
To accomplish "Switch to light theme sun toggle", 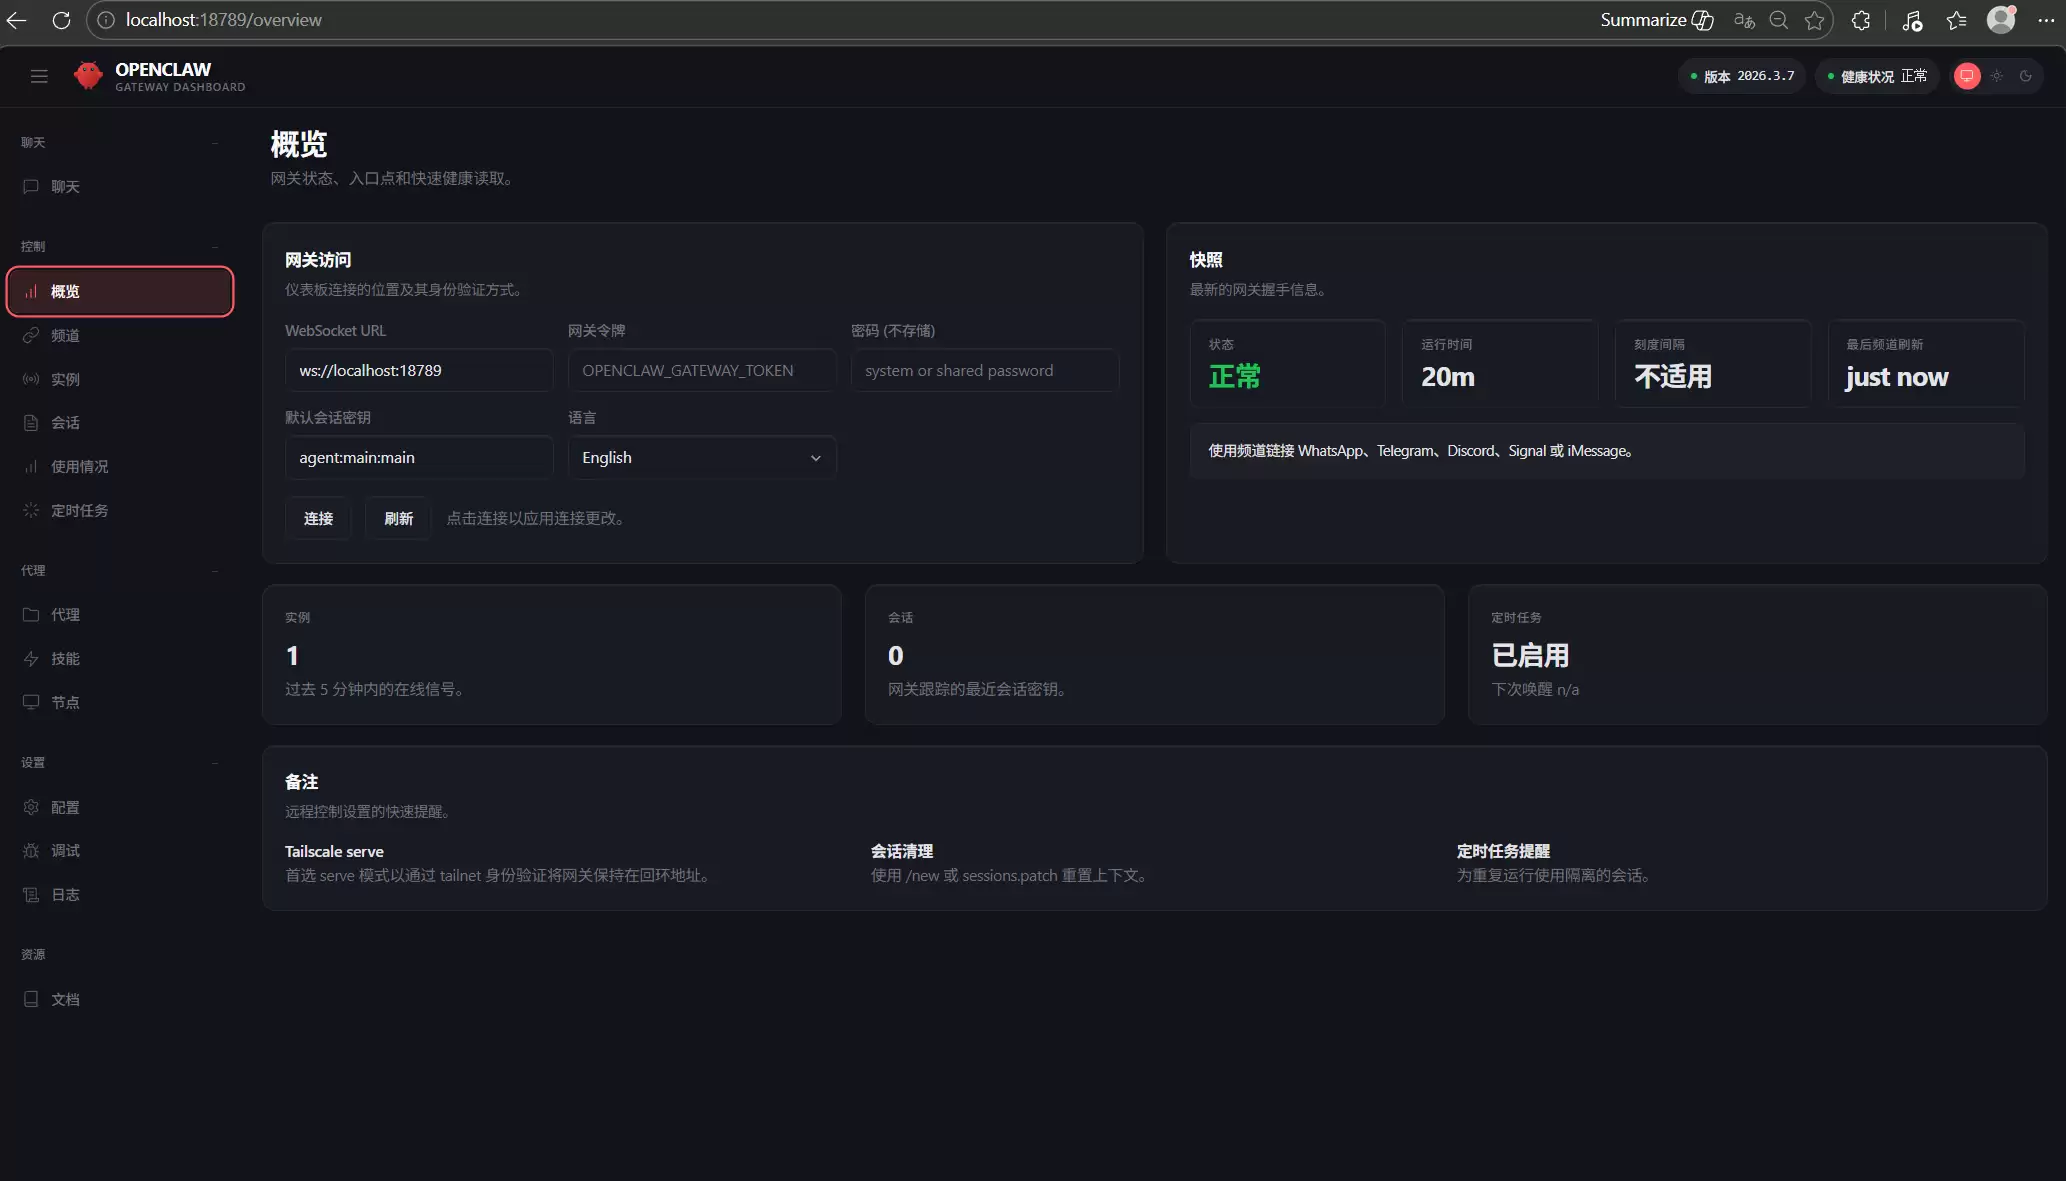I will point(1996,76).
